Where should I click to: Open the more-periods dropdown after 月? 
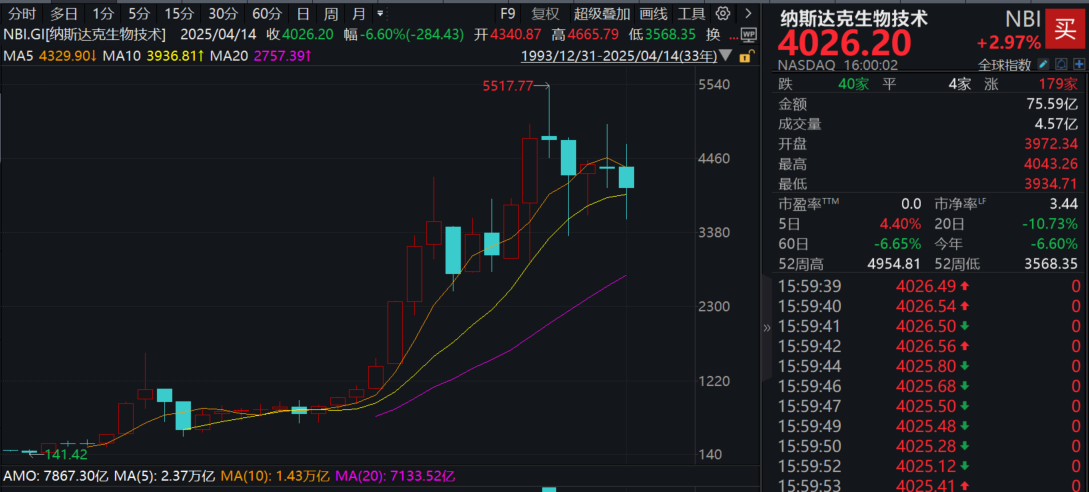(380, 13)
